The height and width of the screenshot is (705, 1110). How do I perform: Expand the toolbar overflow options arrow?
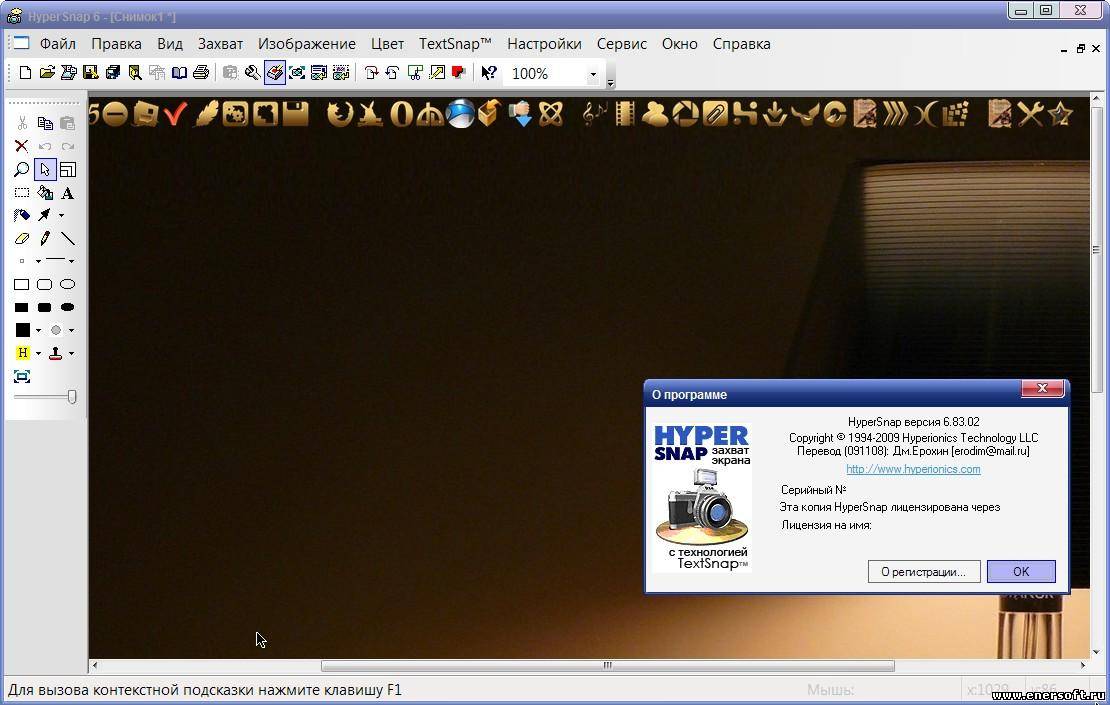[x=610, y=82]
